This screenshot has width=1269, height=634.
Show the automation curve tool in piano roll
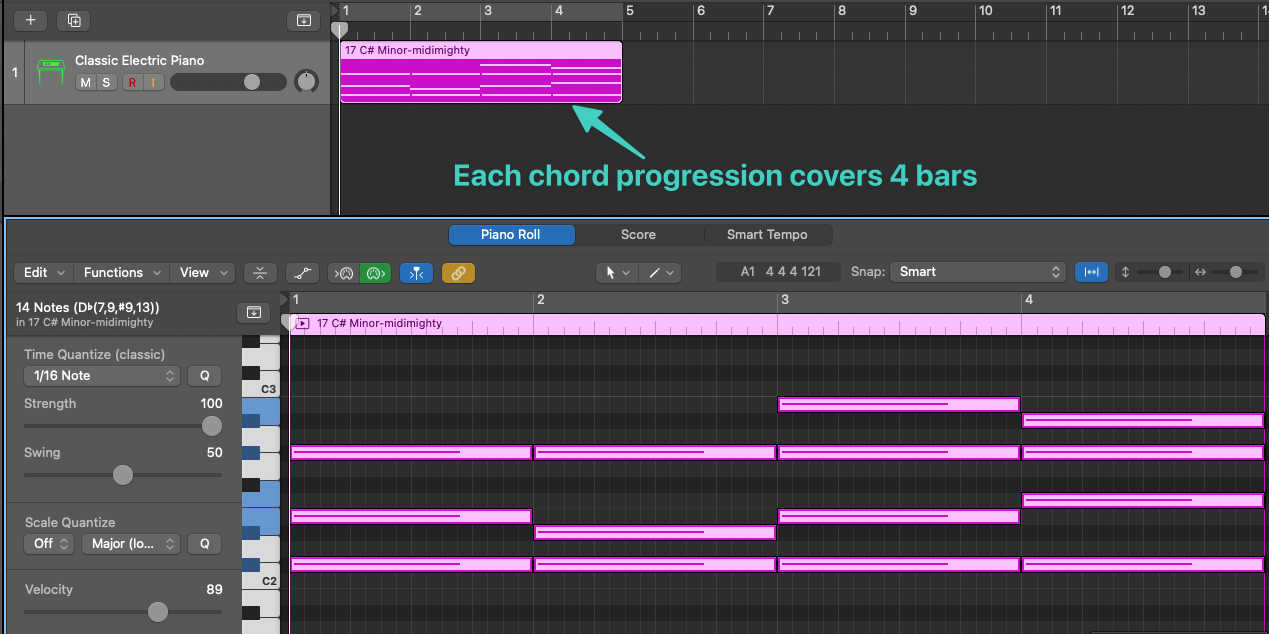[x=302, y=272]
